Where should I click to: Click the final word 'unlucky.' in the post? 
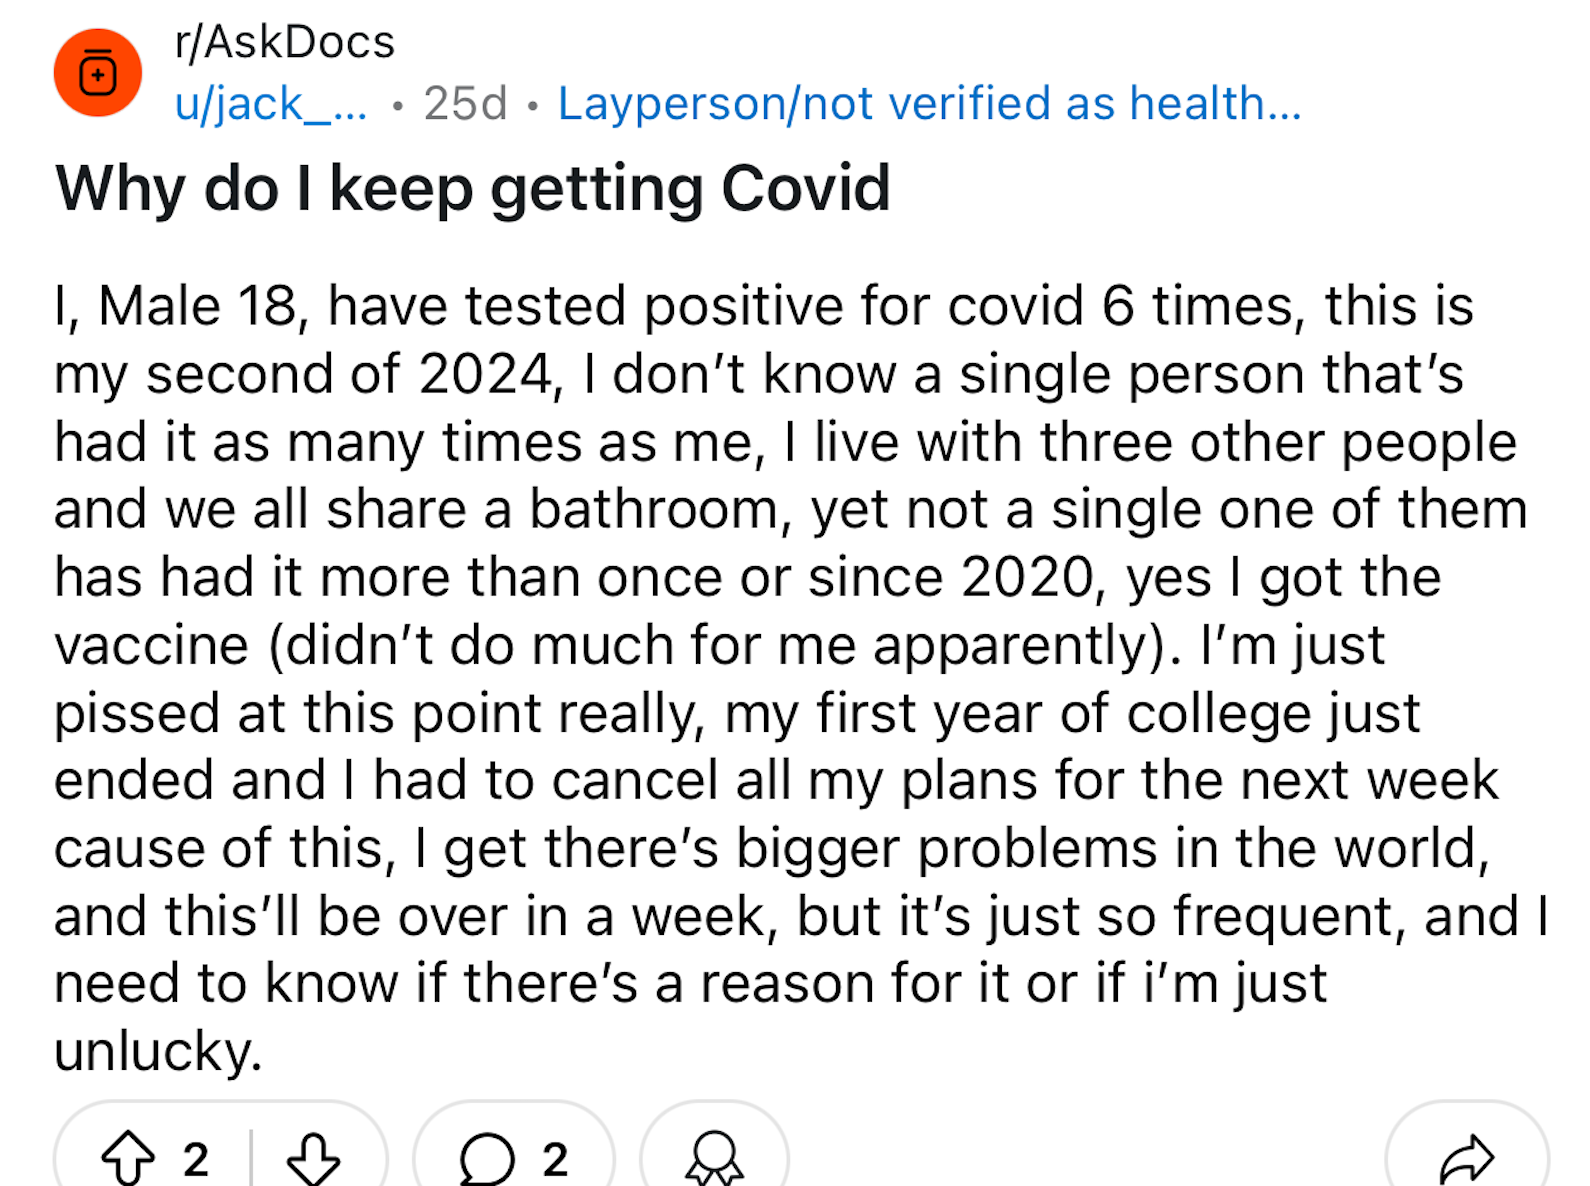click(x=158, y=1051)
